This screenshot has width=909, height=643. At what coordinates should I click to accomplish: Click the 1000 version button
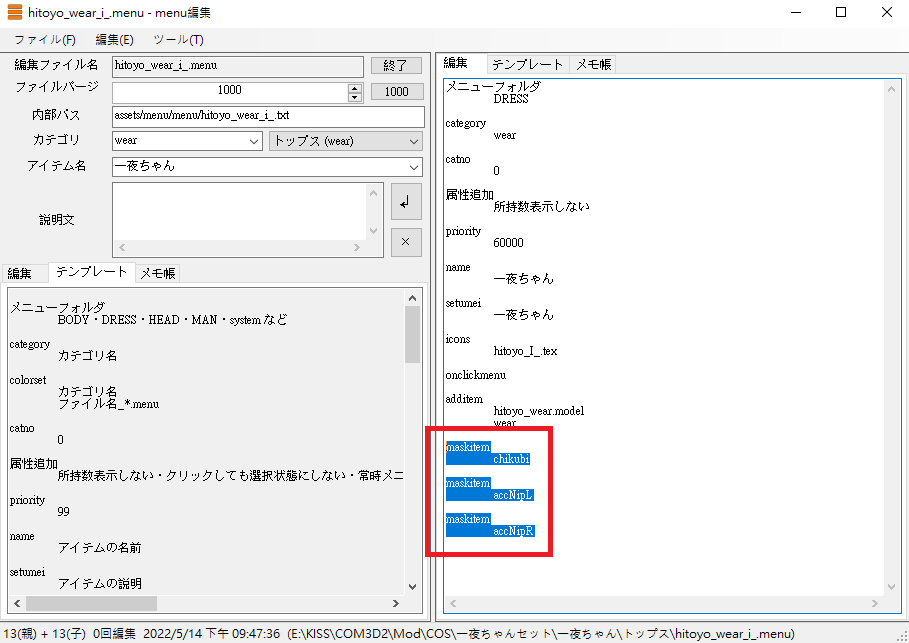pos(397,92)
